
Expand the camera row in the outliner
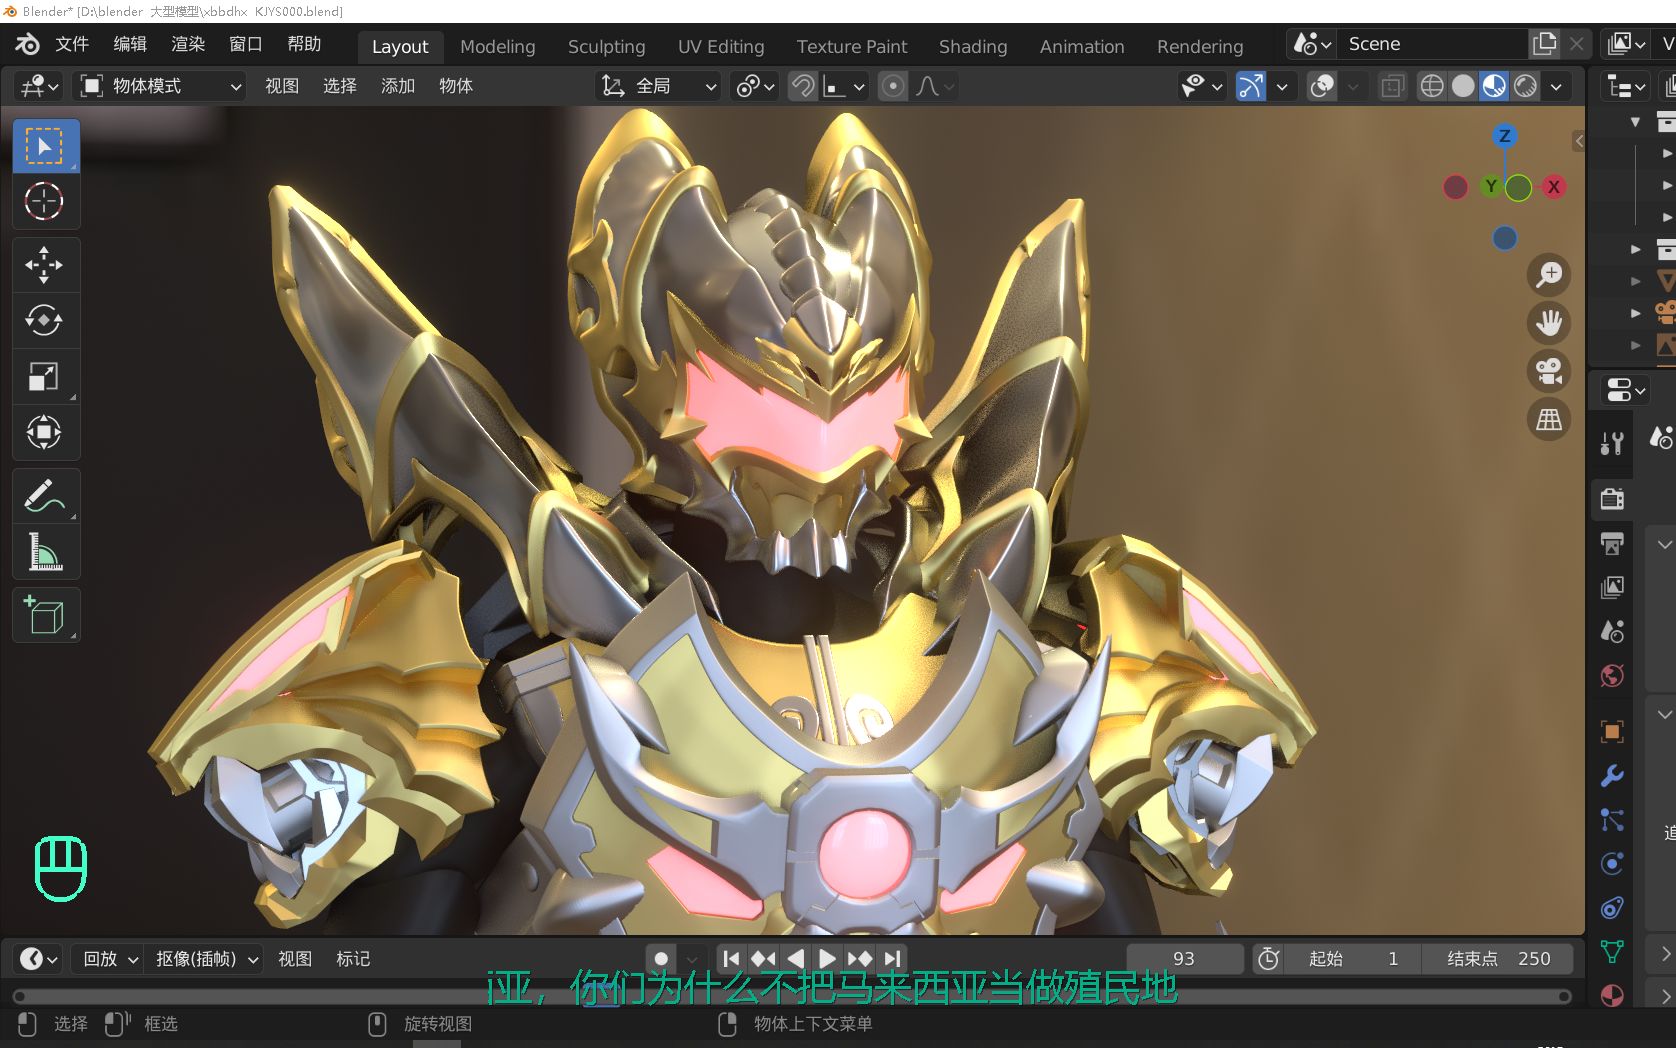point(1636,313)
